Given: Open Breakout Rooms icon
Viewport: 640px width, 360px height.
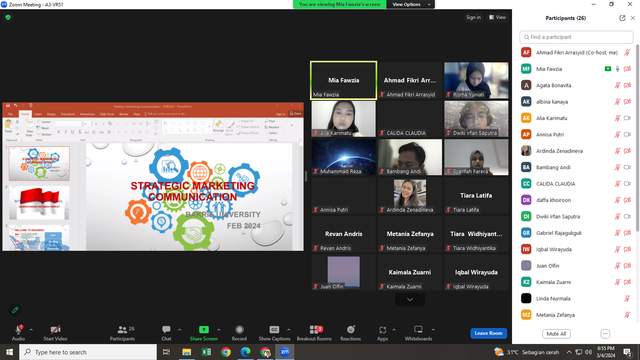Looking at the screenshot, I should click(314, 329).
